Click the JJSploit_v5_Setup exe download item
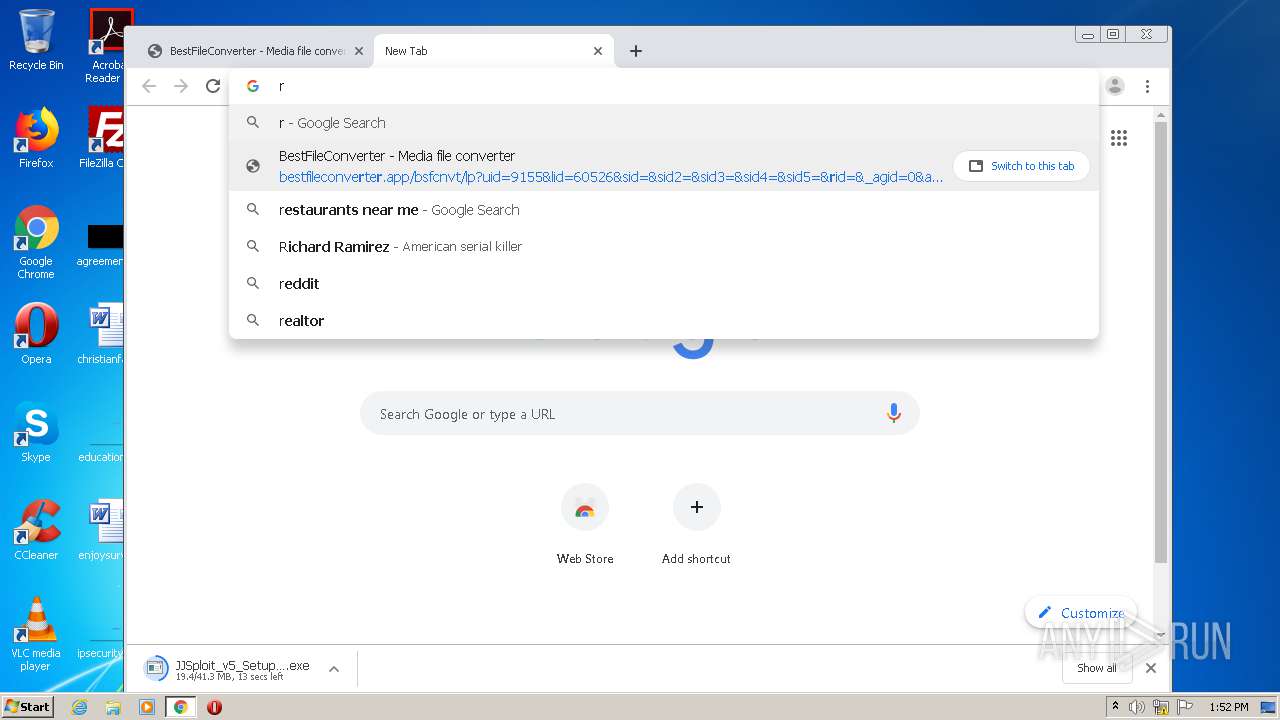 pyautogui.click(x=228, y=669)
